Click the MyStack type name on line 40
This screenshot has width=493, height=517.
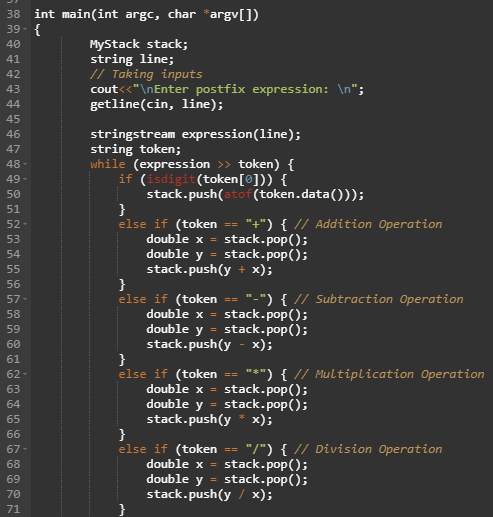(115, 44)
